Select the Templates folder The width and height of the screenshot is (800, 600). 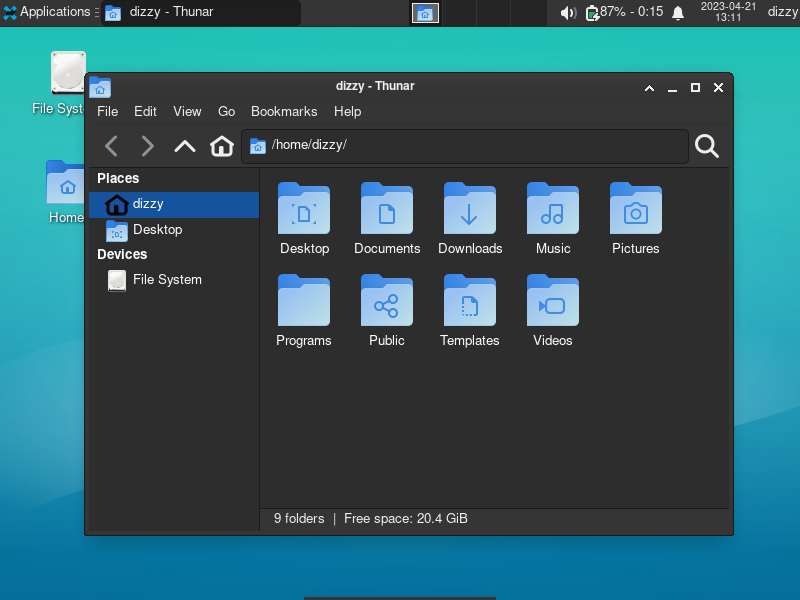point(470,300)
